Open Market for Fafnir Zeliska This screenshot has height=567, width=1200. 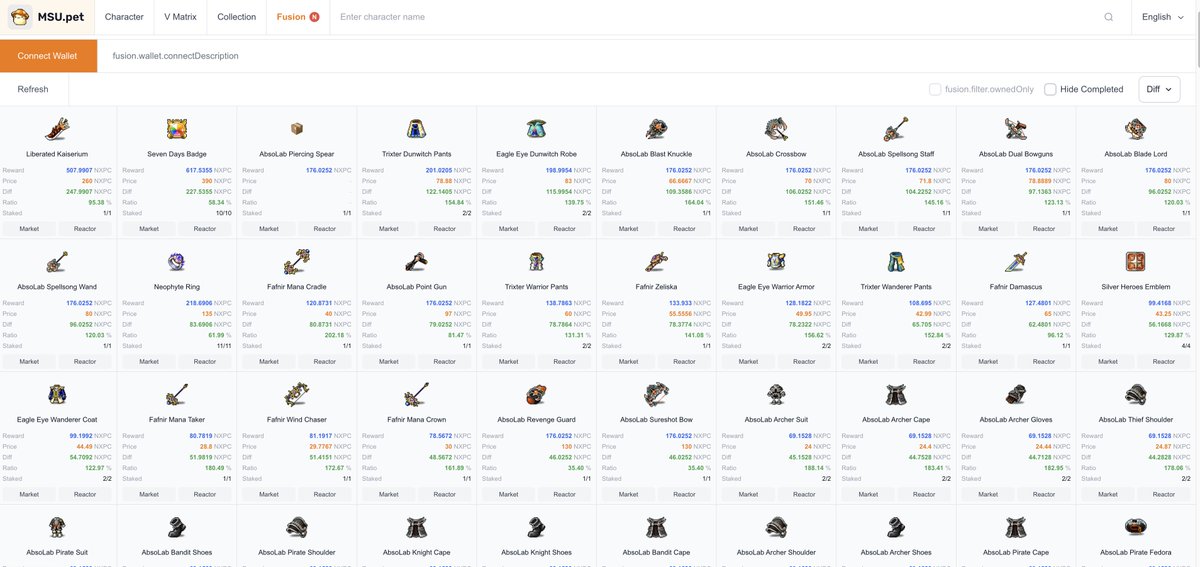pyautogui.click(x=628, y=361)
